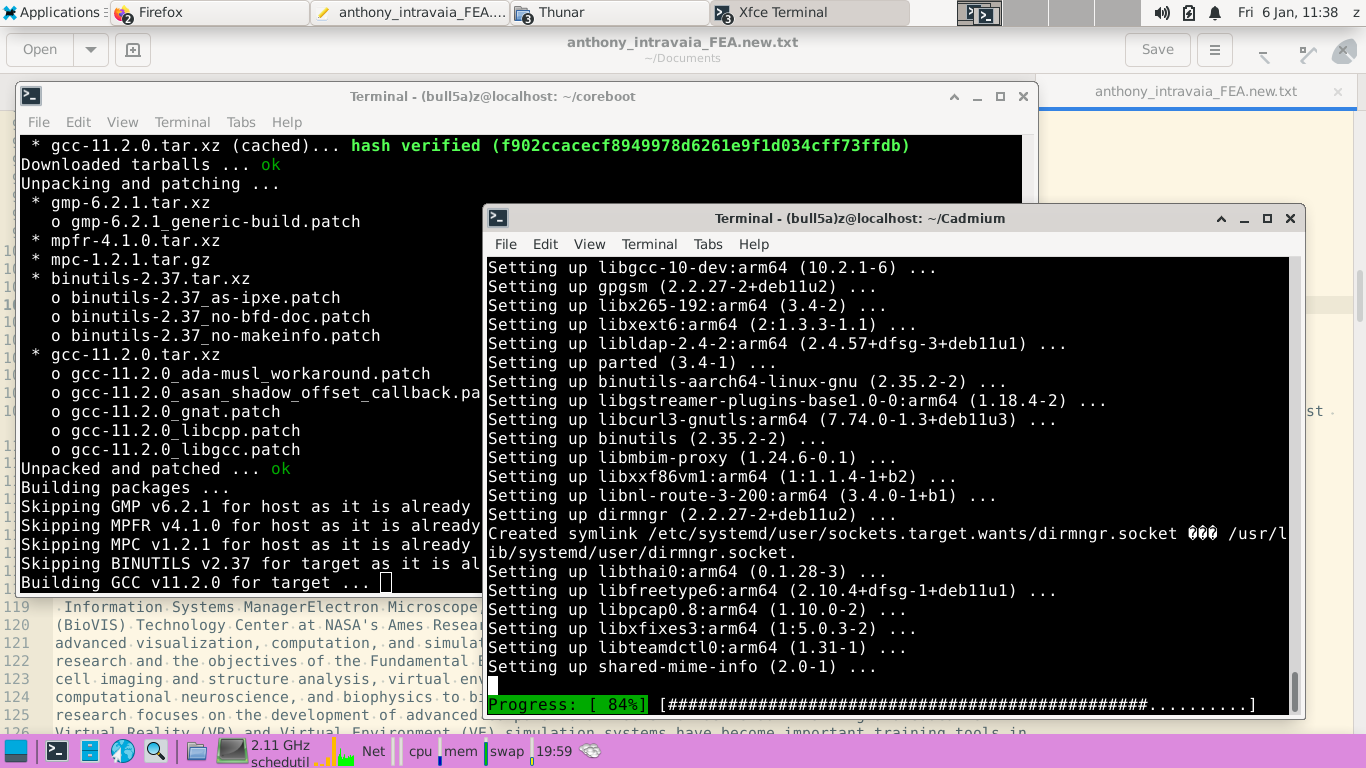The image size is (1366, 768).
Task: Open Tabs menu in the coreboot terminal
Action: coord(241,122)
